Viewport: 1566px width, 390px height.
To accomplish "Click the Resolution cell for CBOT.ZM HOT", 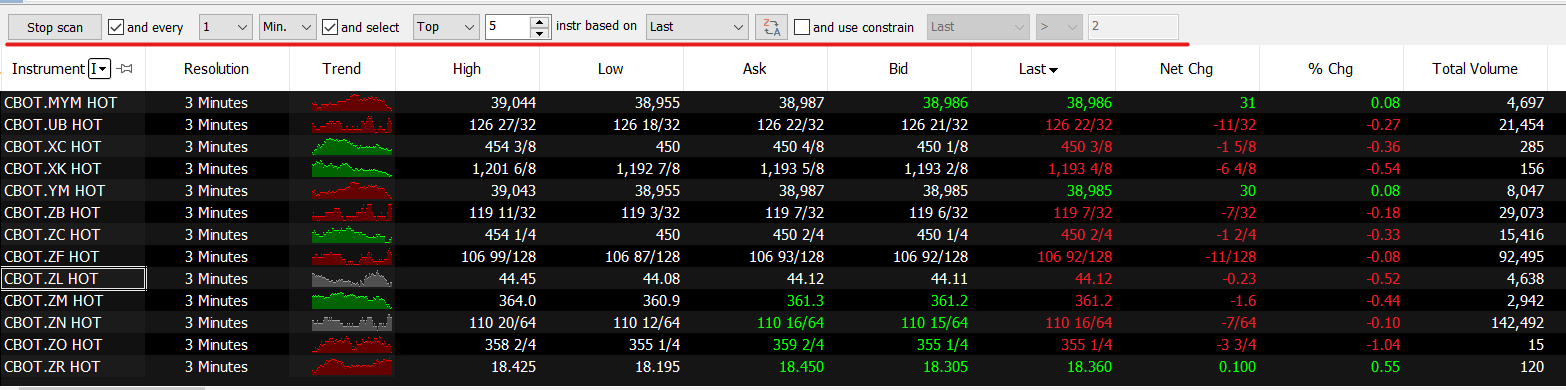I will [217, 300].
